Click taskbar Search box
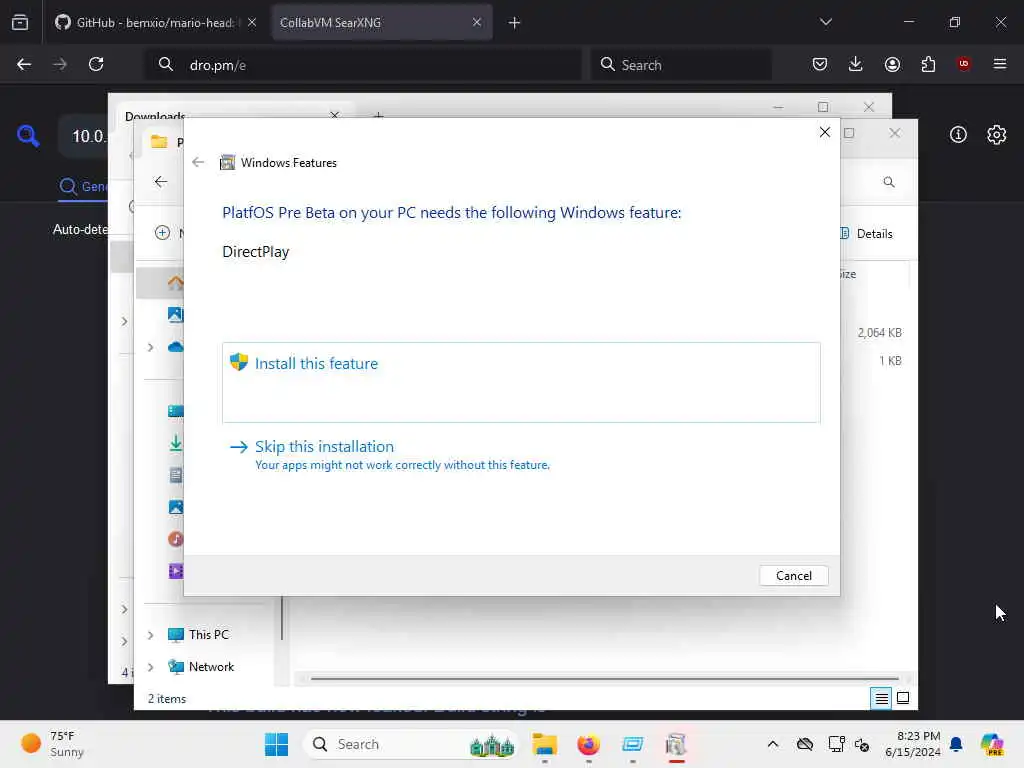The height and width of the screenshot is (768, 1024). (410, 744)
